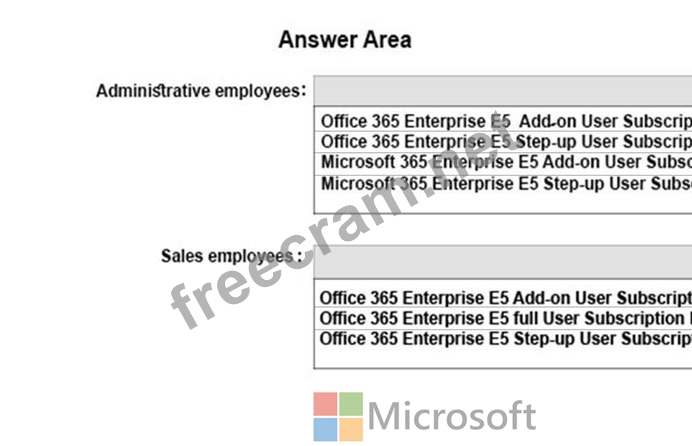Click the yellow square of Microsoft logo
This screenshot has height=446, width=692.
click(351, 429)
